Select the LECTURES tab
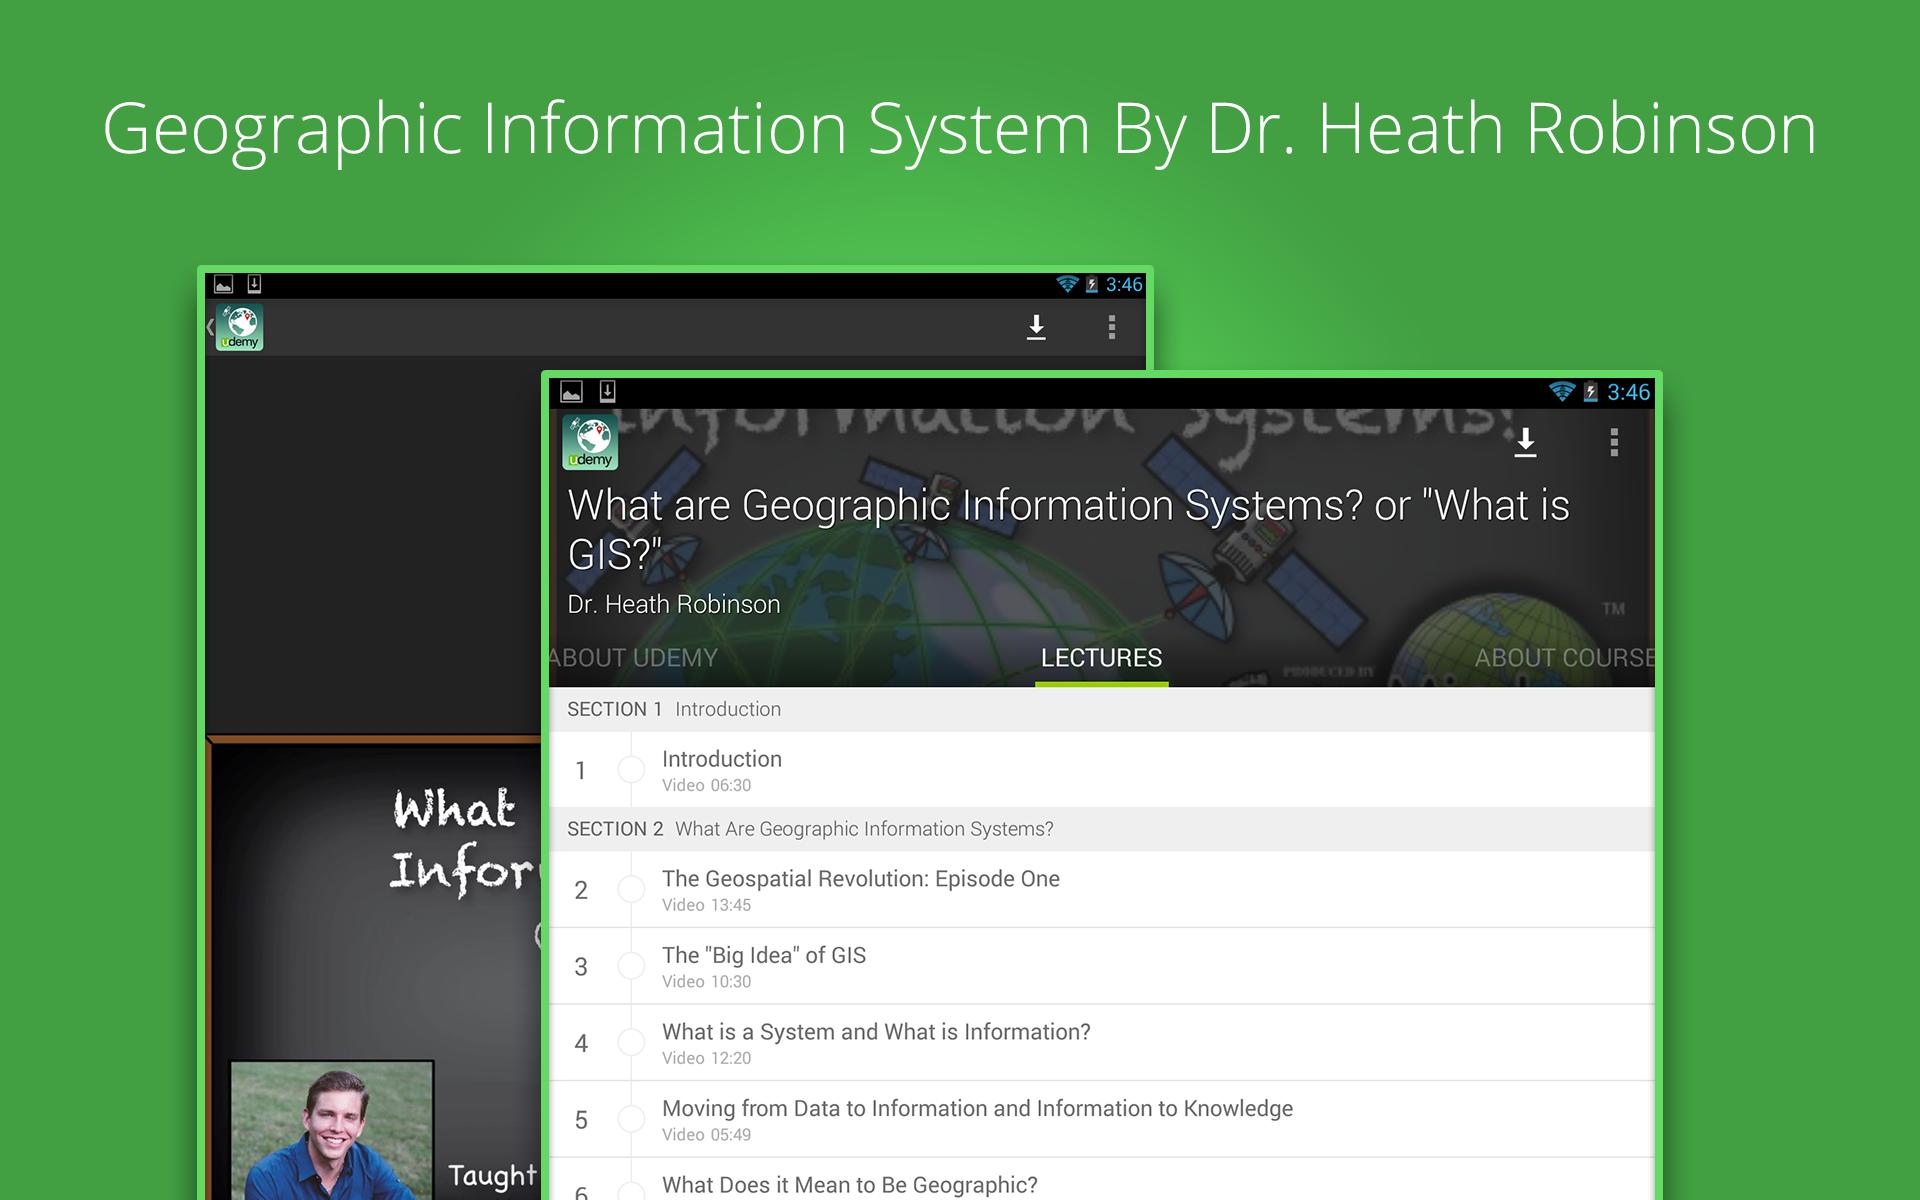Image resolution: width=1920 pixels, height=1200 pixels. pos(1101,658)
